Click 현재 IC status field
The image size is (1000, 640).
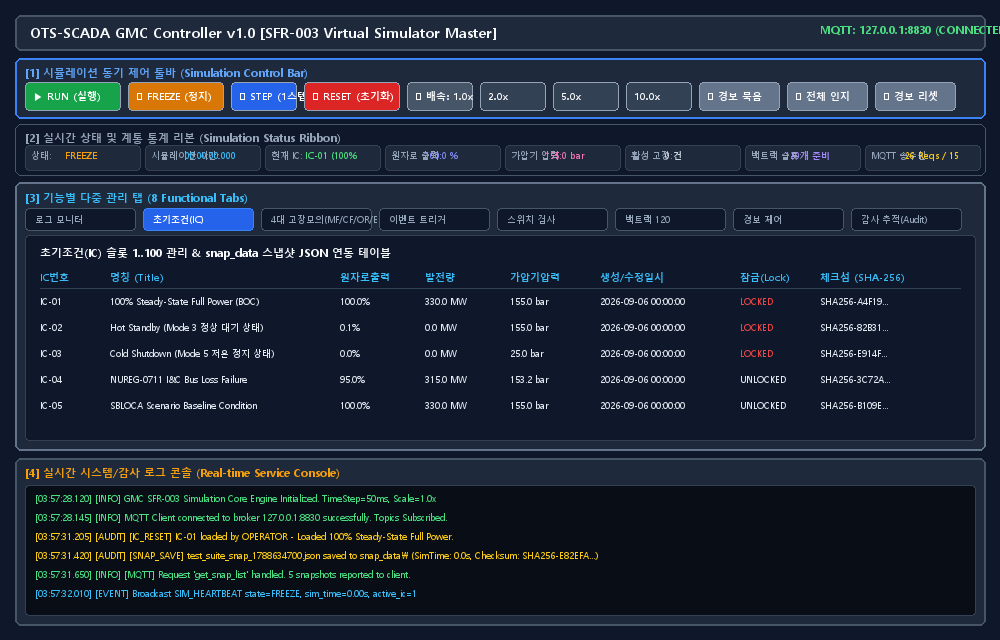pyautogui.click(x=323, y=158)
